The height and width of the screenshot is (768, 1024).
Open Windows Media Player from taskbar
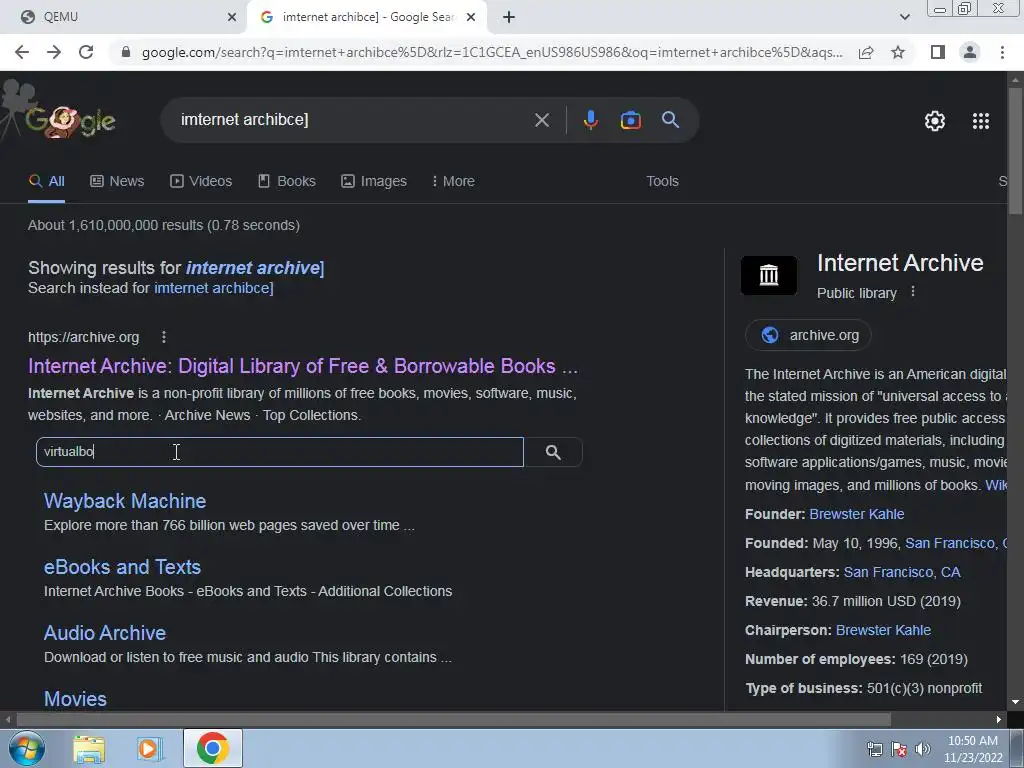(x=150, y=748)
